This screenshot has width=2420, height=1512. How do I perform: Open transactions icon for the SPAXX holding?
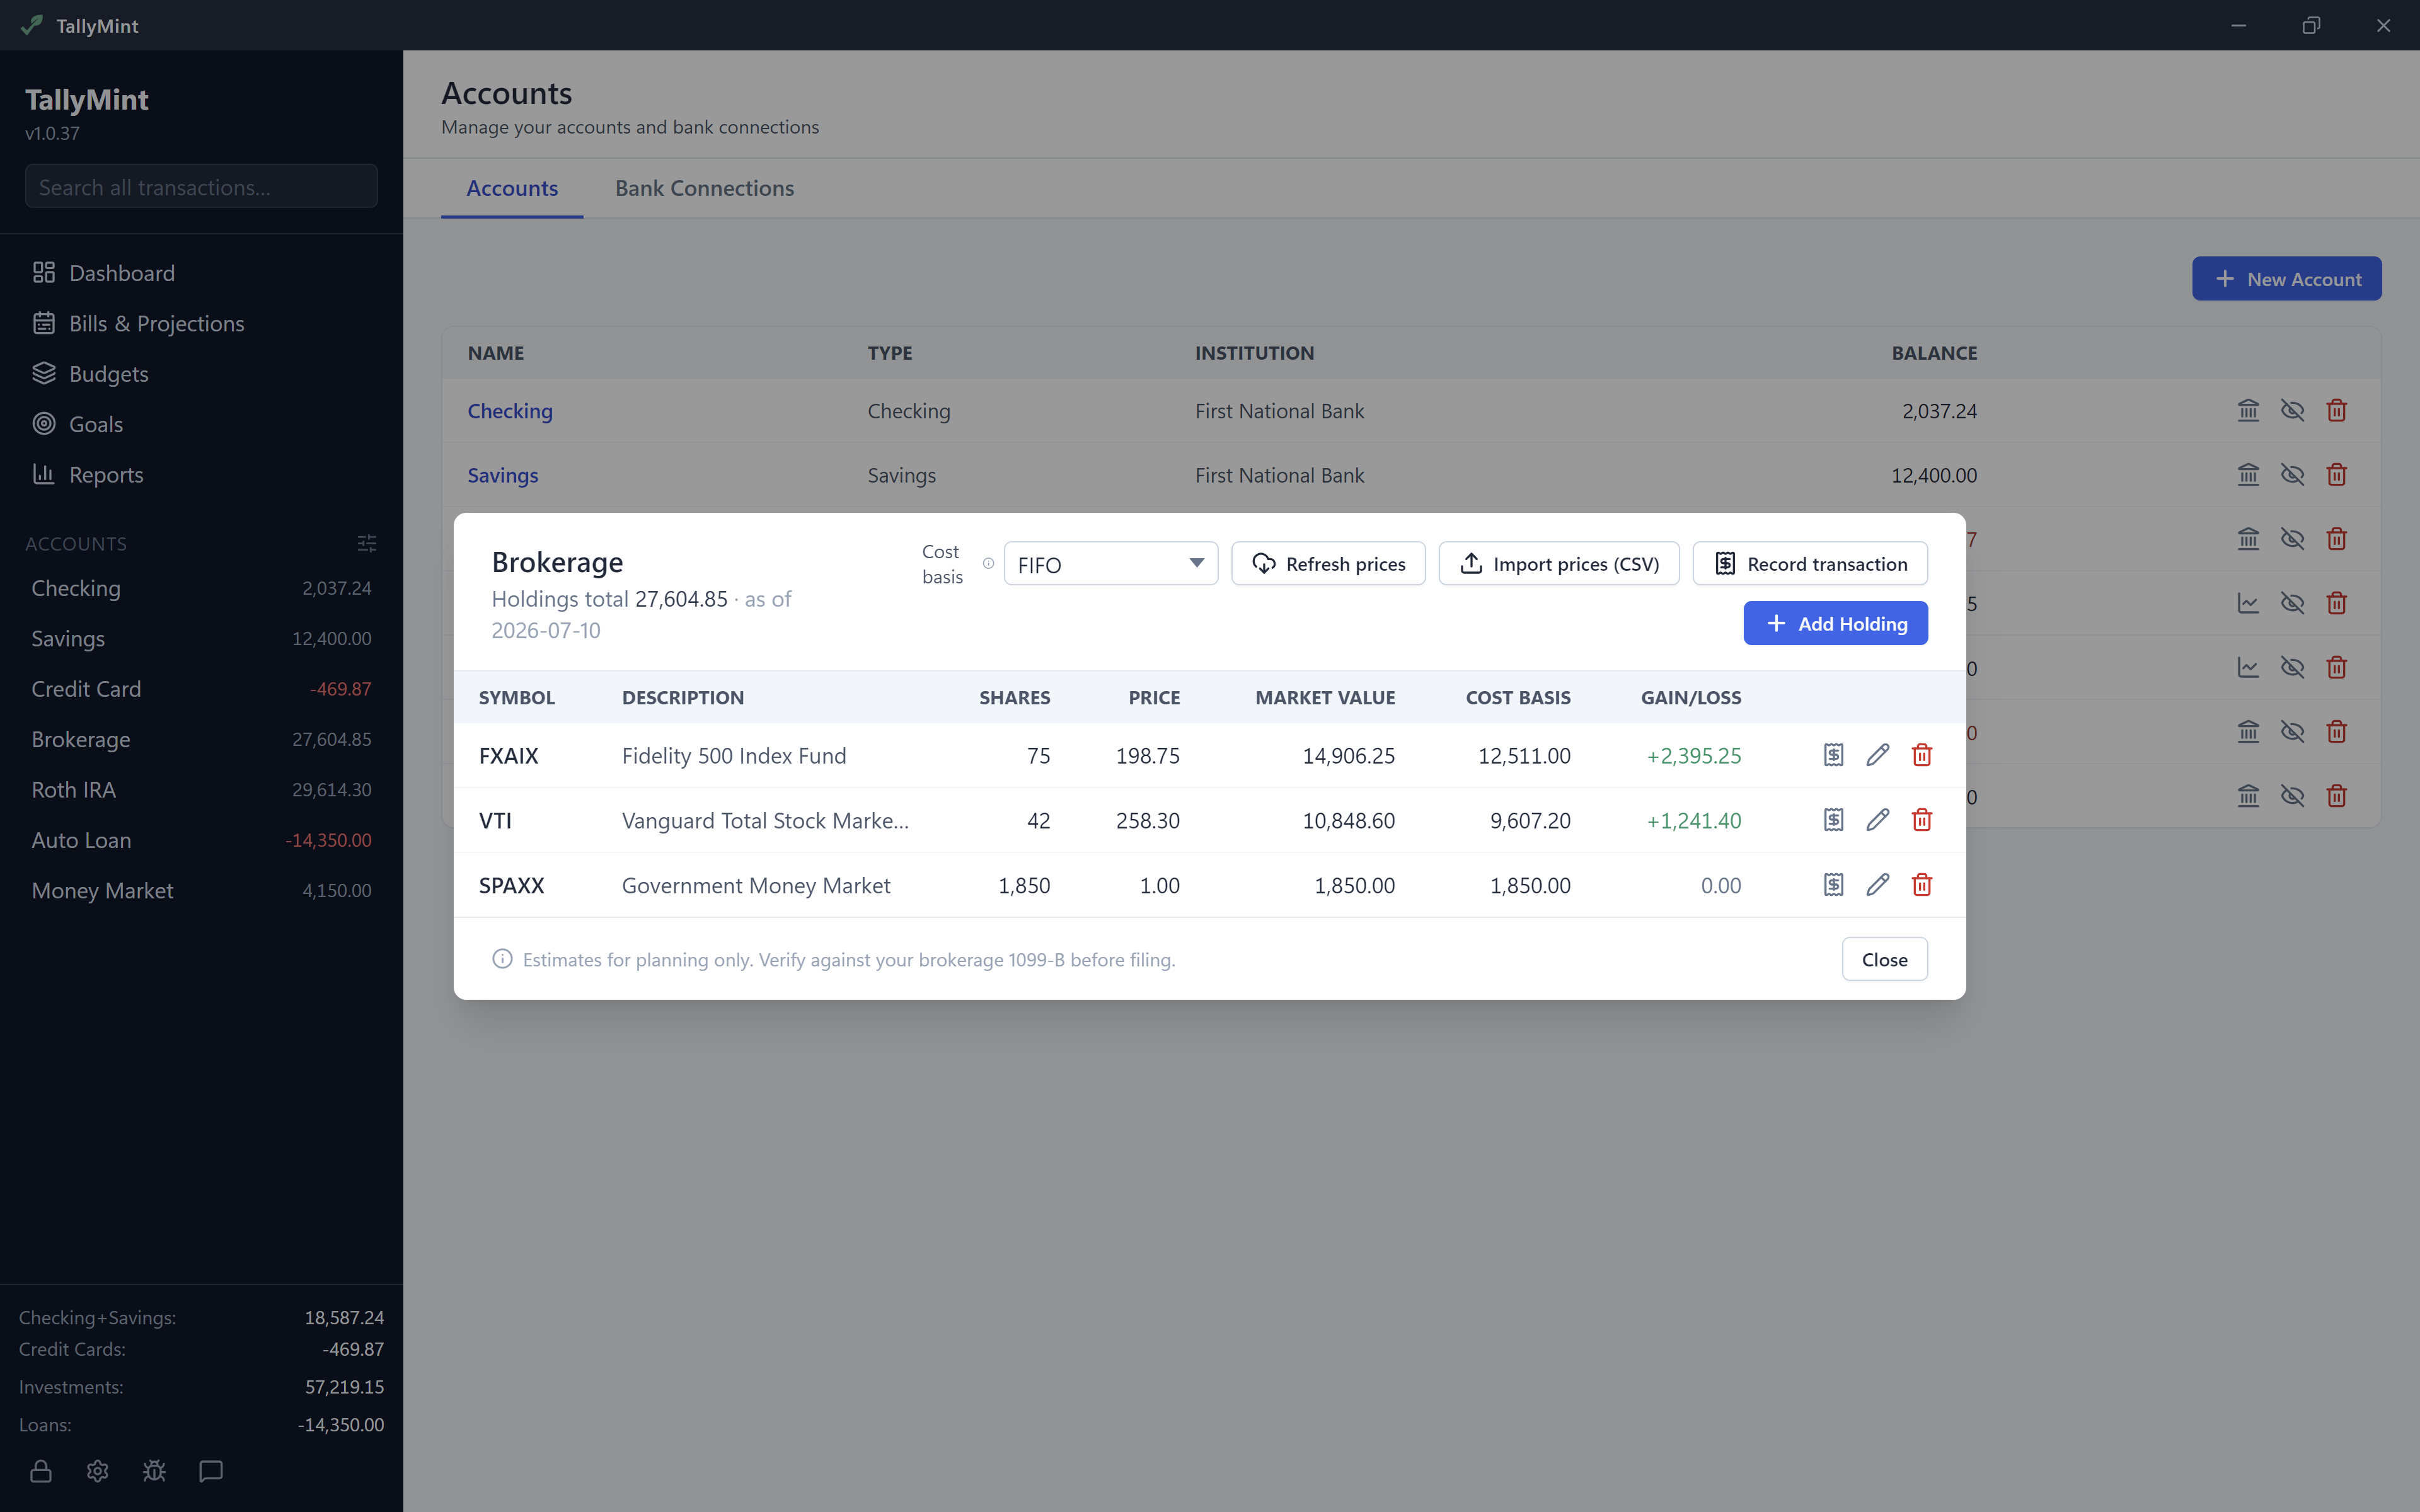pos(1833,885)
